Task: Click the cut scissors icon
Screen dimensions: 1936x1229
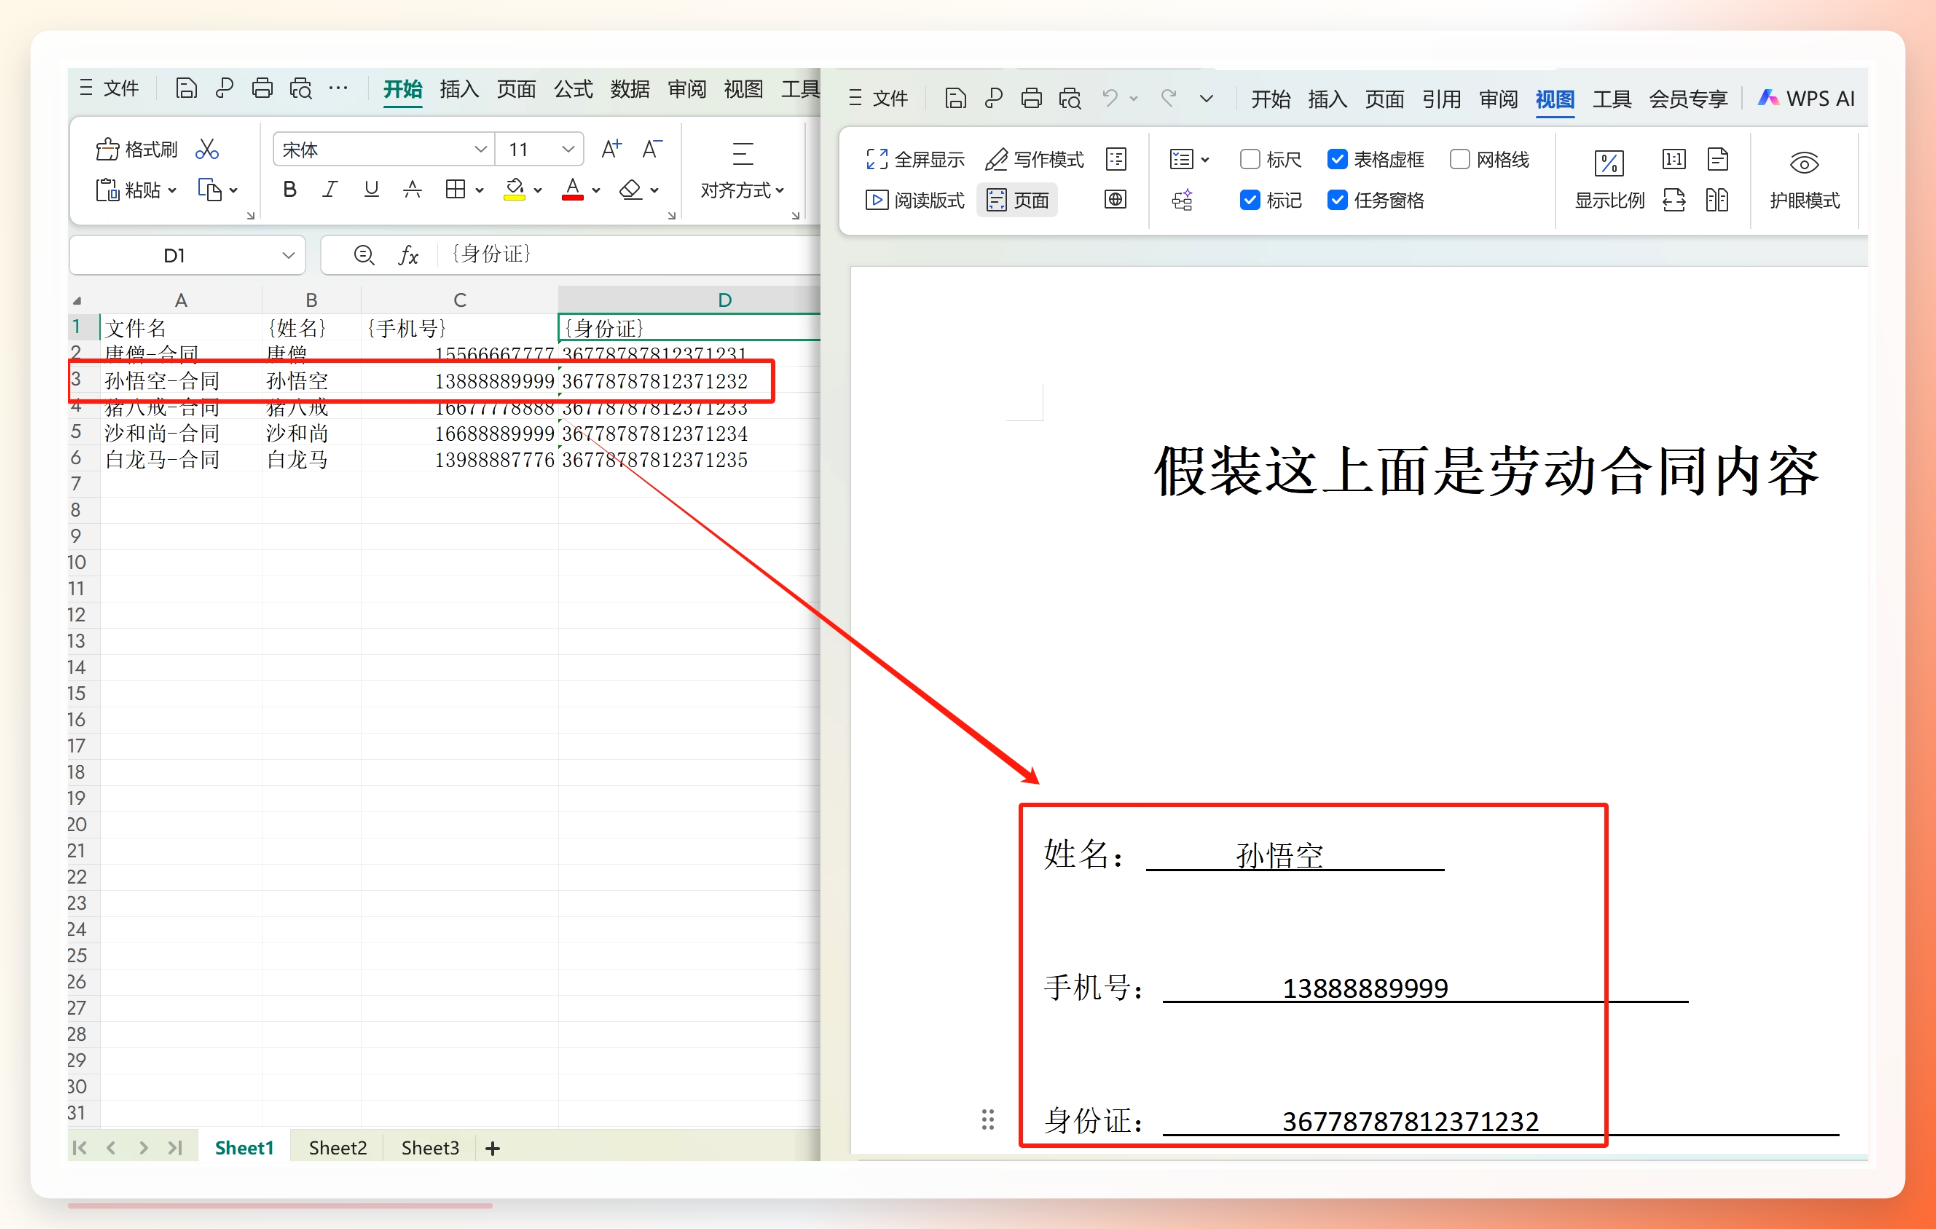Action: coord(207,149)
